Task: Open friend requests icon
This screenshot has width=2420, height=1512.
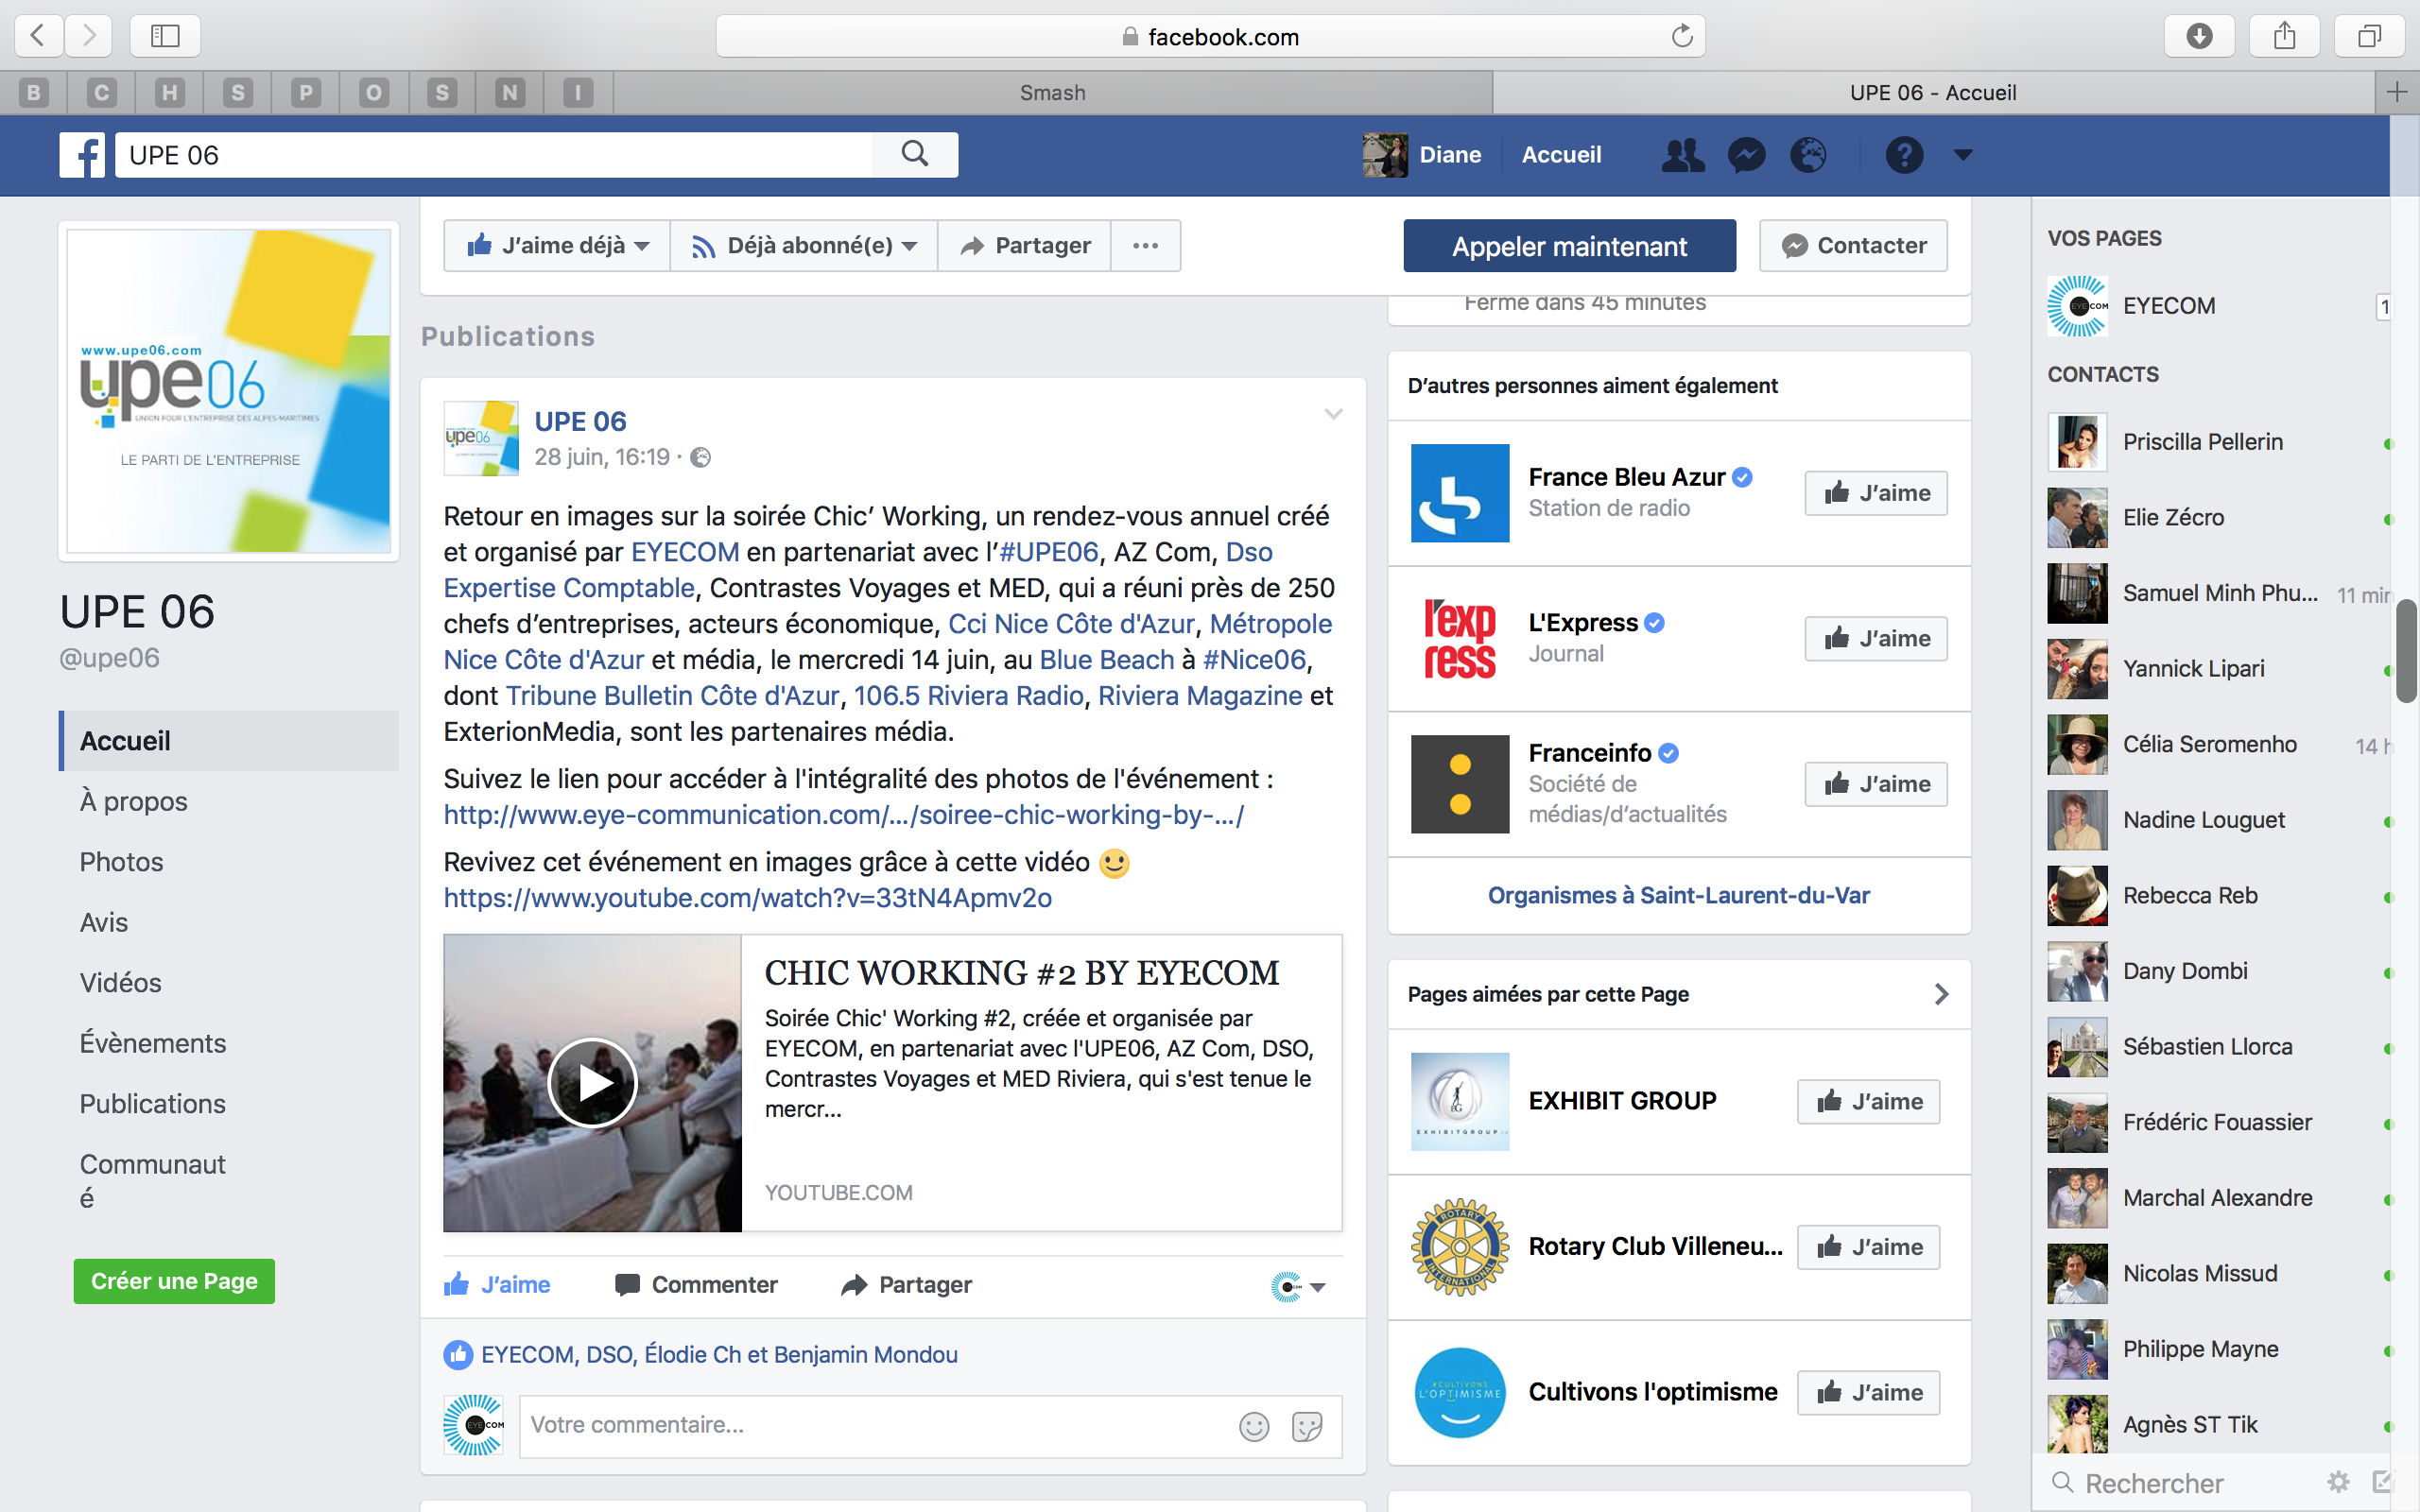Action: click(x=1683, y=155)
